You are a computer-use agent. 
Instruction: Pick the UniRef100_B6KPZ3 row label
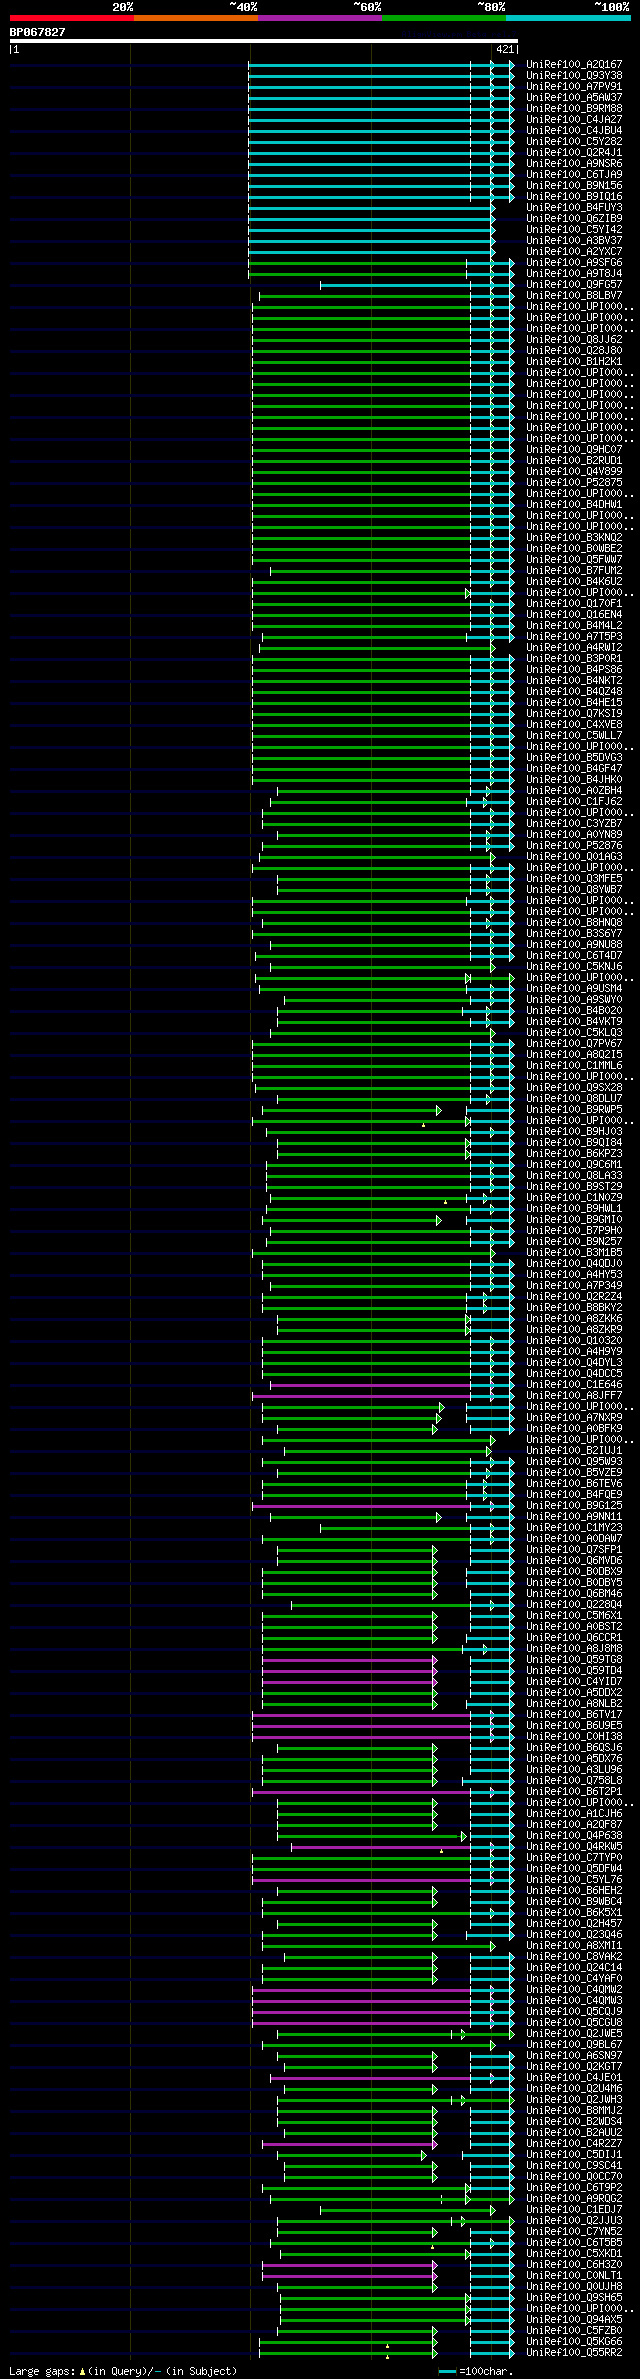click(574, 1154)
